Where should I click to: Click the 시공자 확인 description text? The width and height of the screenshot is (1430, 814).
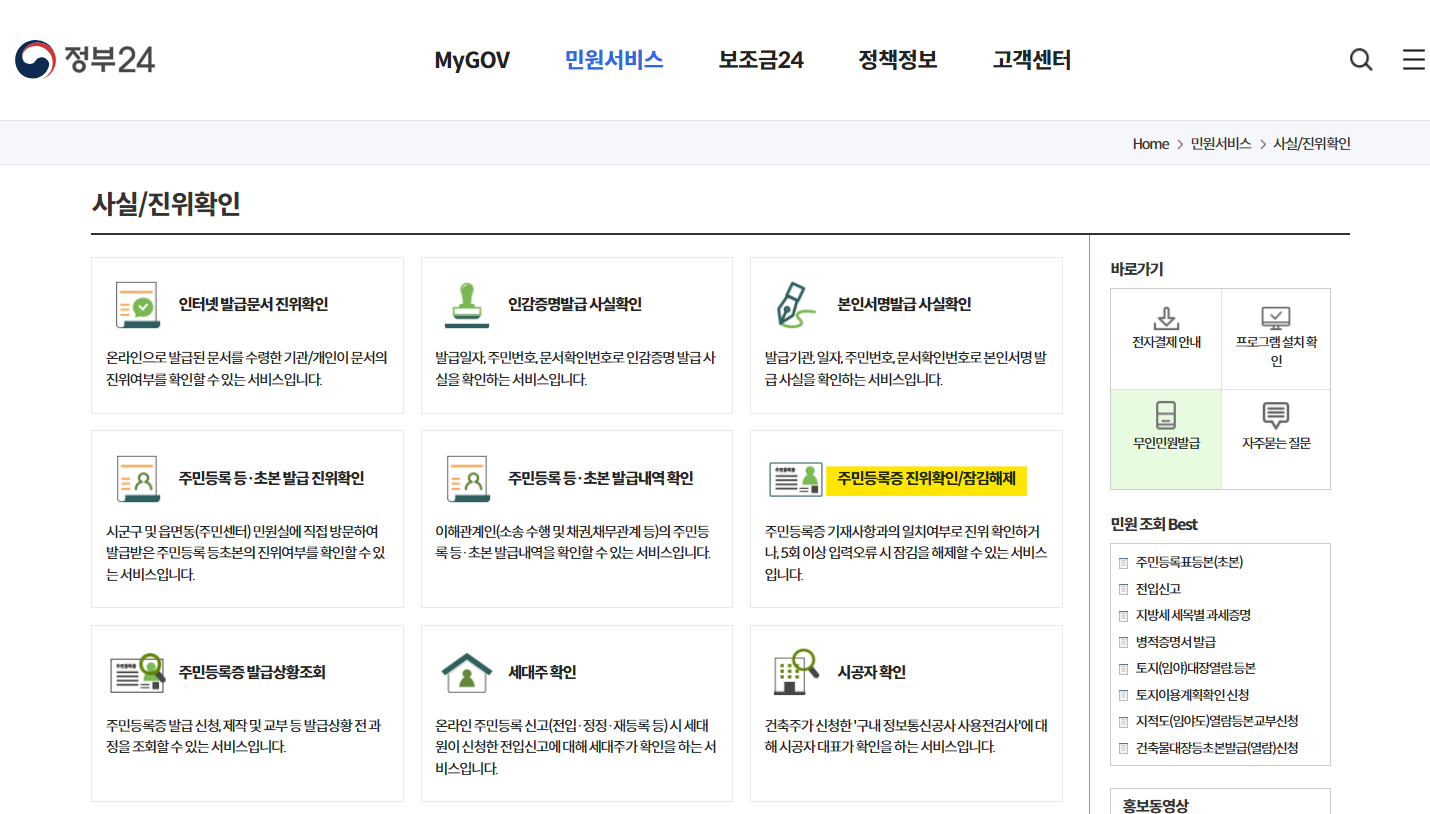click(x=905, y=736)
